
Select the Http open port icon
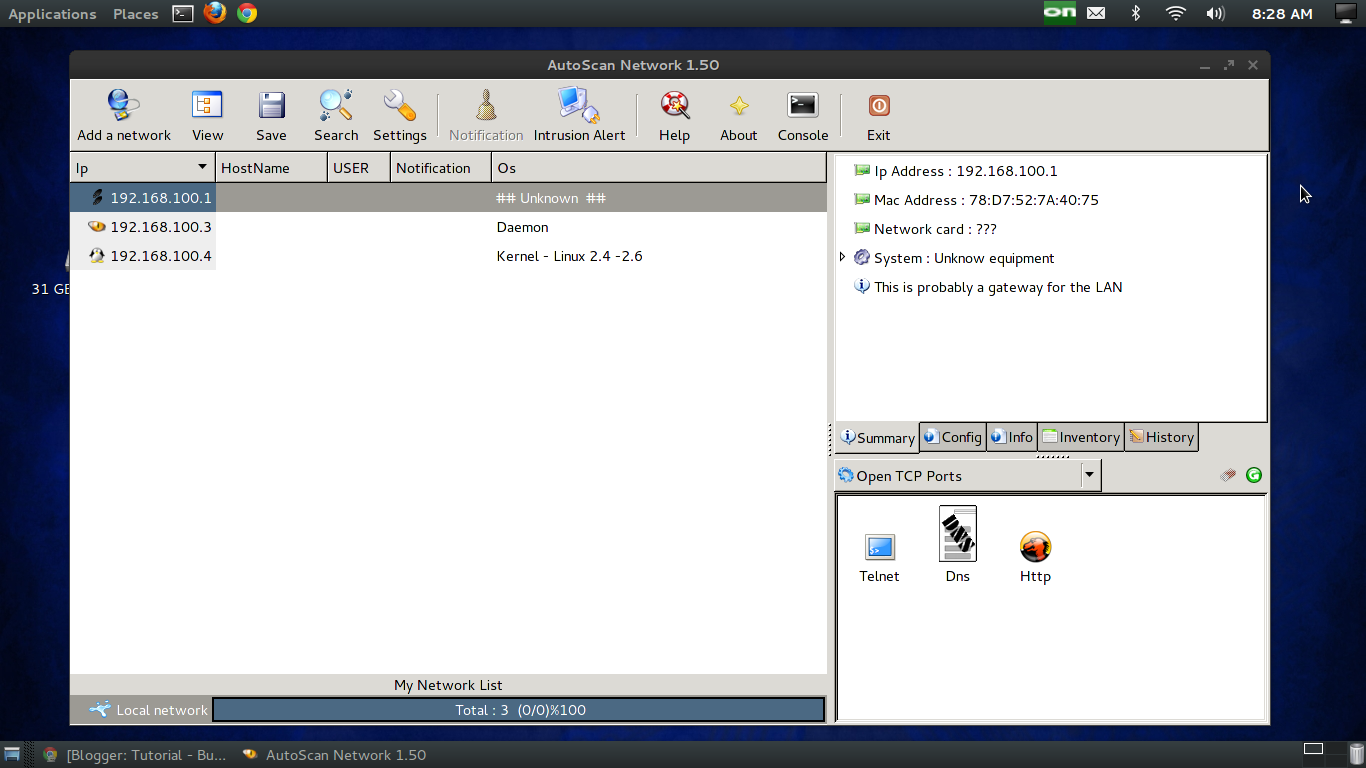point(1035,547)
